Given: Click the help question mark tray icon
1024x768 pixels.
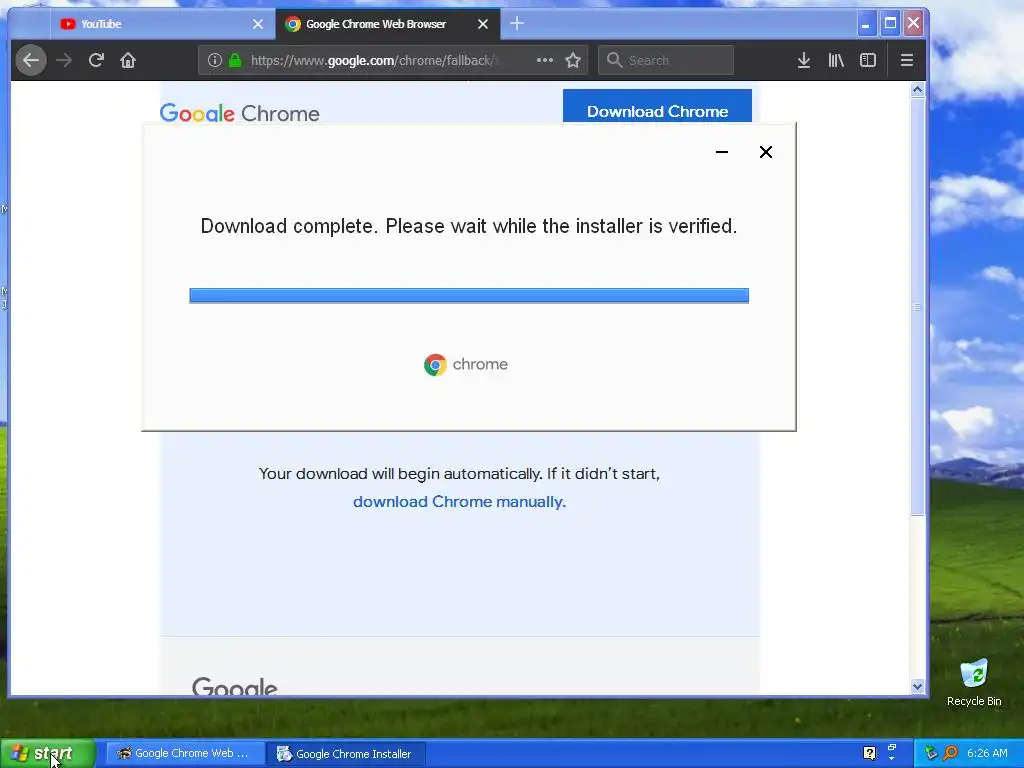Looking at the screenshot, I should [x=869, y=753].
